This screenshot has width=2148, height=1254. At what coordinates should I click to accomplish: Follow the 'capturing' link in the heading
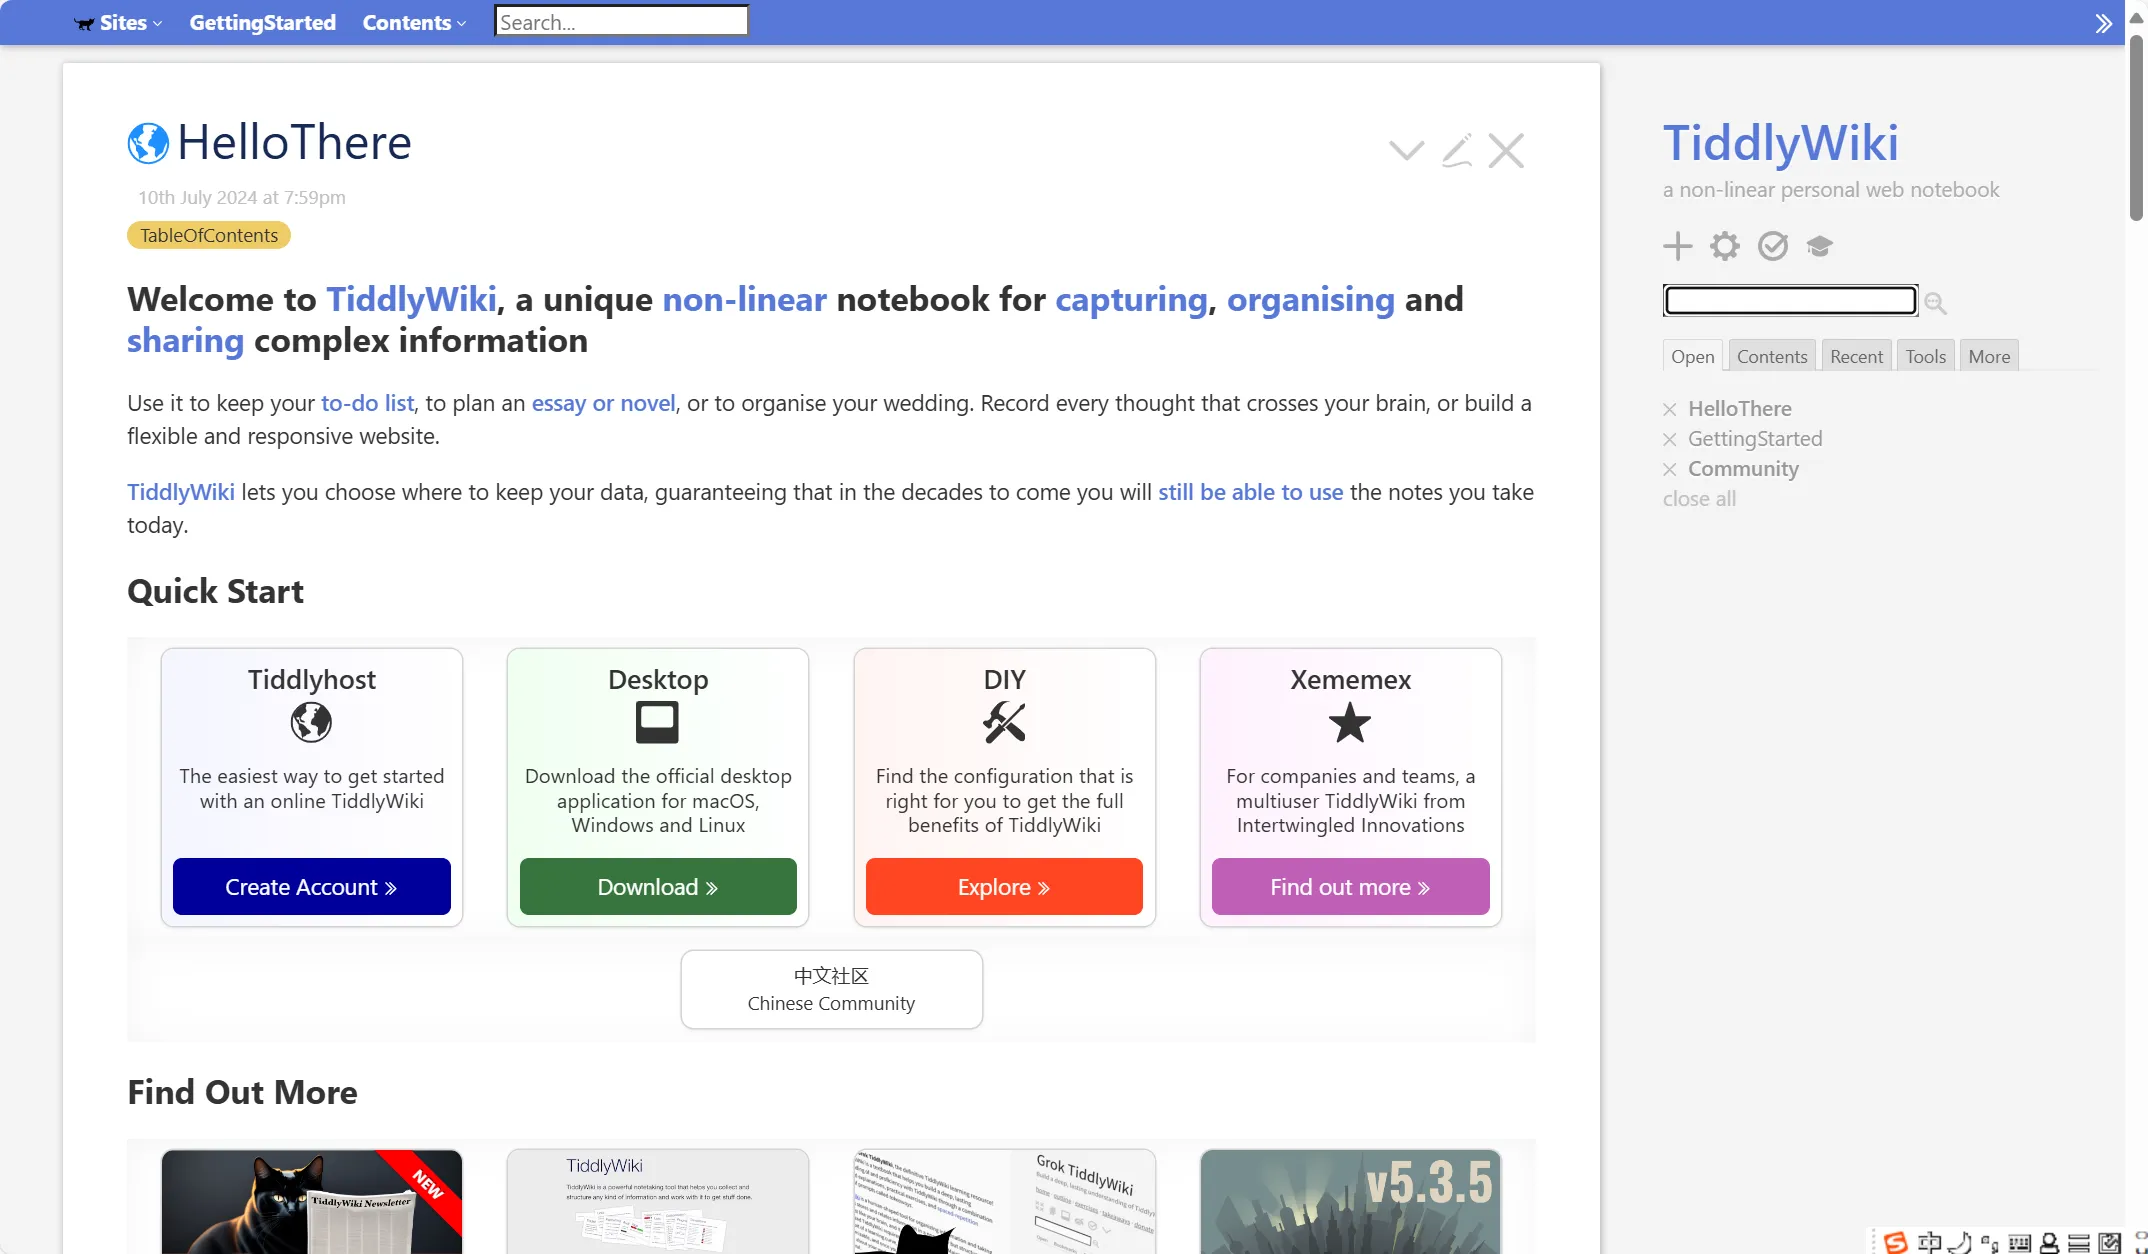pos(1131,299)
